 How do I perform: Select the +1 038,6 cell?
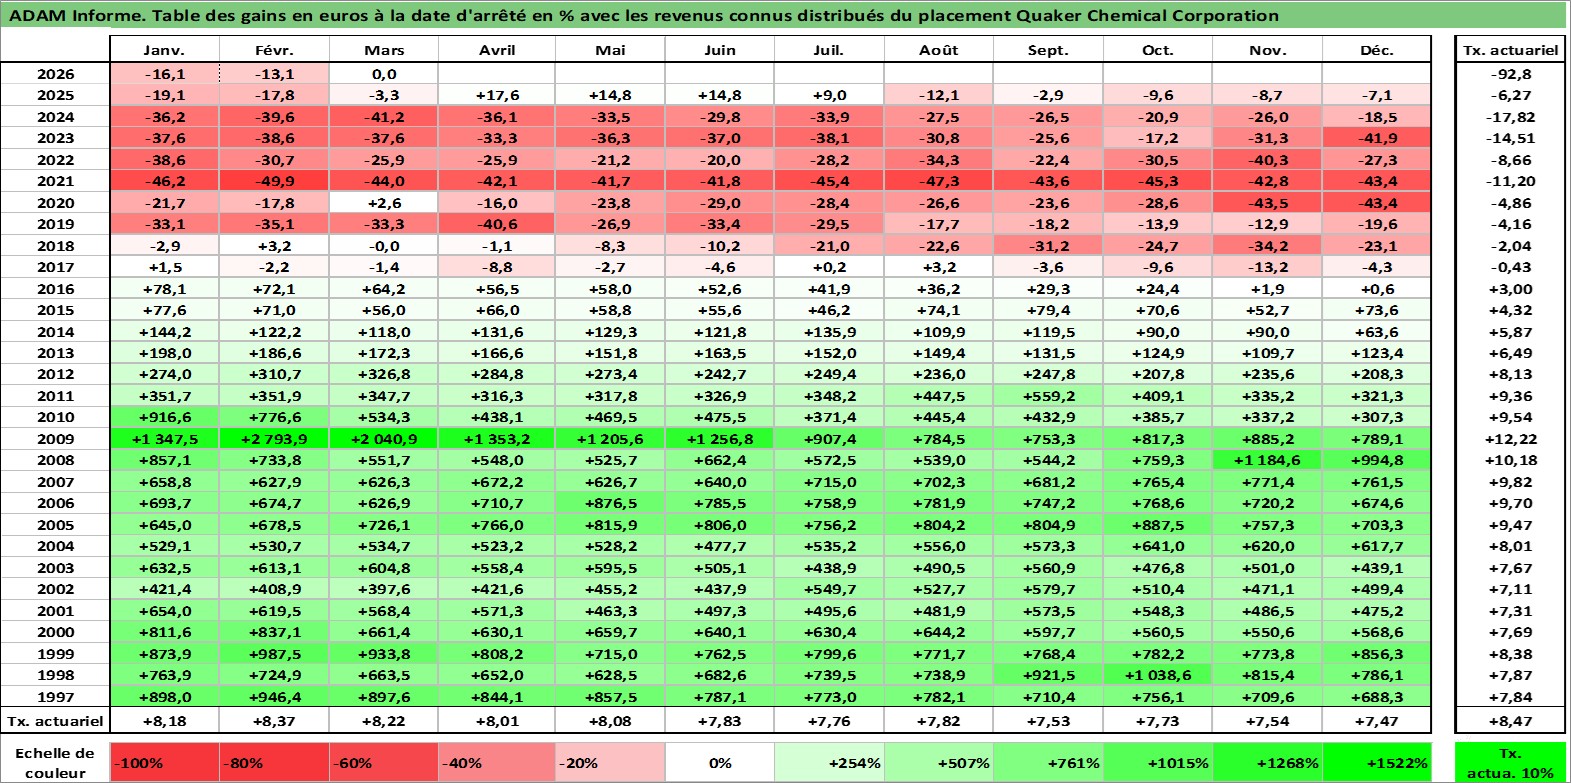tap(1157, 675)
